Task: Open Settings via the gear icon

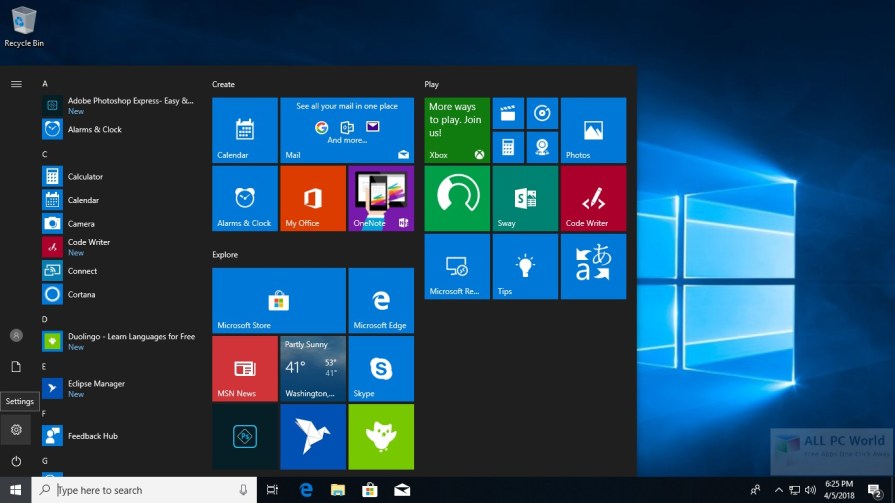Action: (x=16, y=429)
